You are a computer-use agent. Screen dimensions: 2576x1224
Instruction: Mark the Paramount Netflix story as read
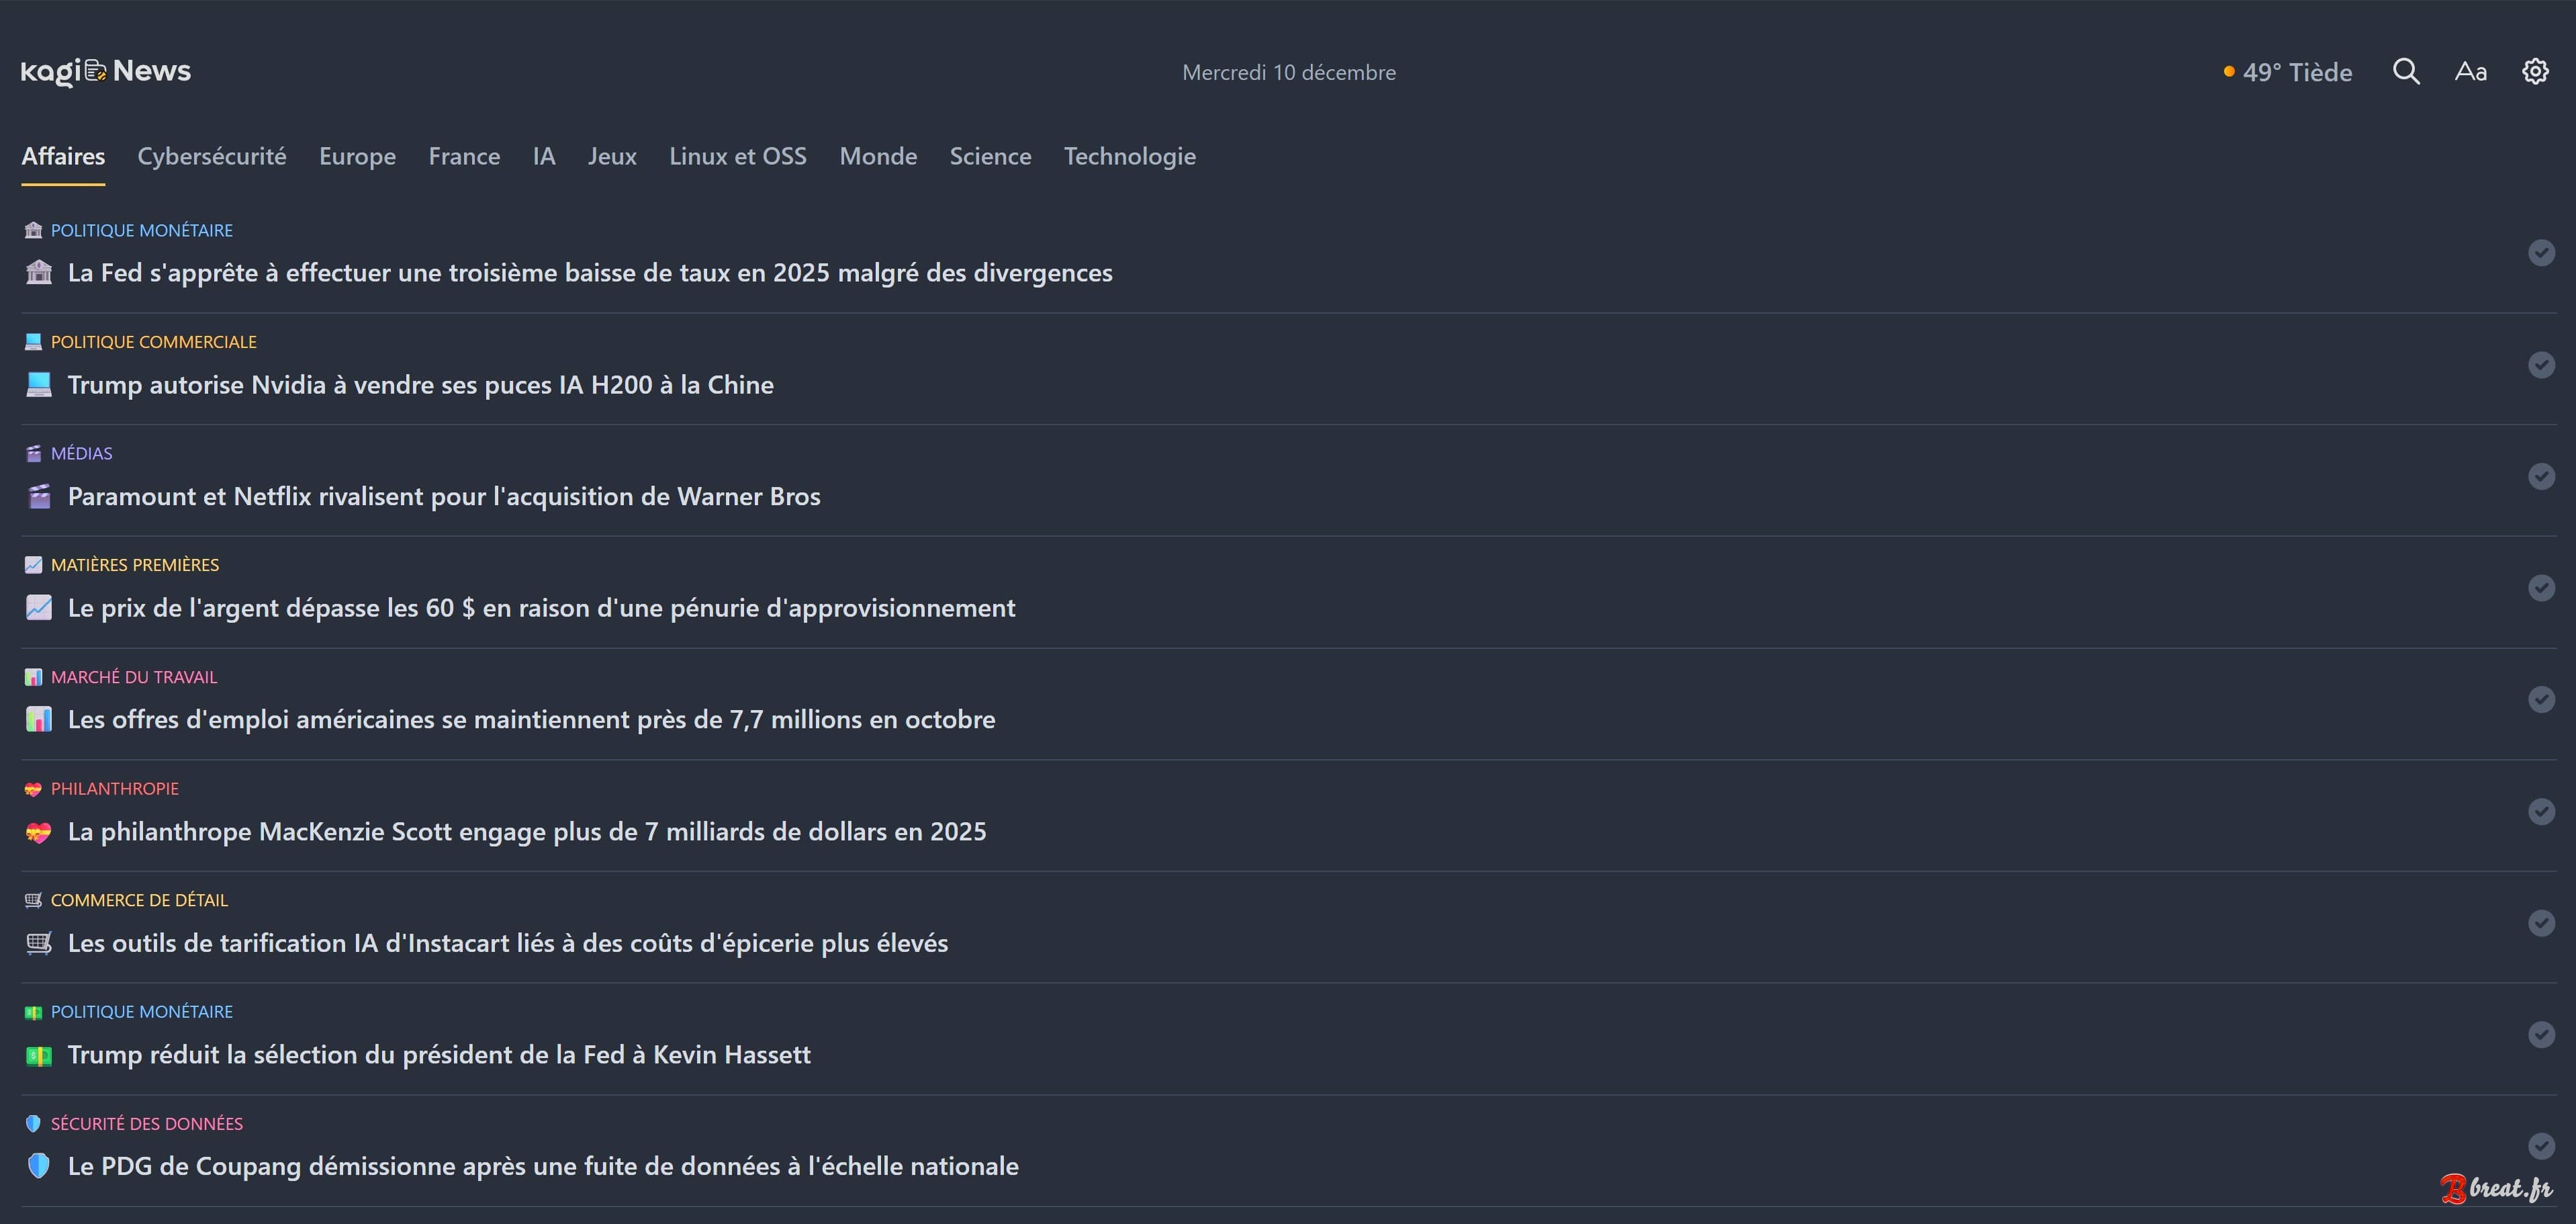click(2542, 477)
